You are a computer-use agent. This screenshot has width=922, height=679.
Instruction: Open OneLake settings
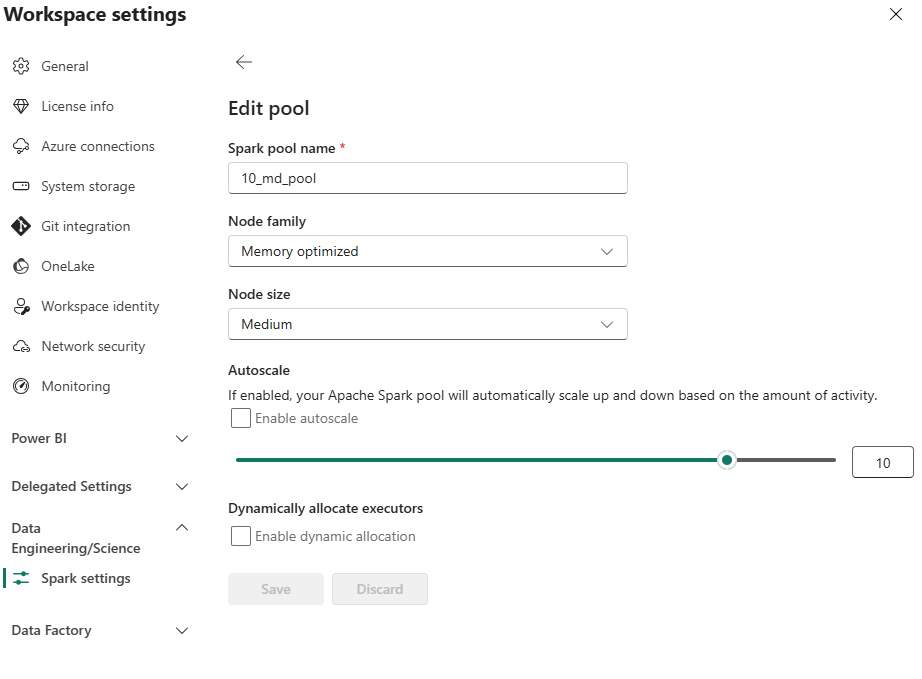click(68, 266)
